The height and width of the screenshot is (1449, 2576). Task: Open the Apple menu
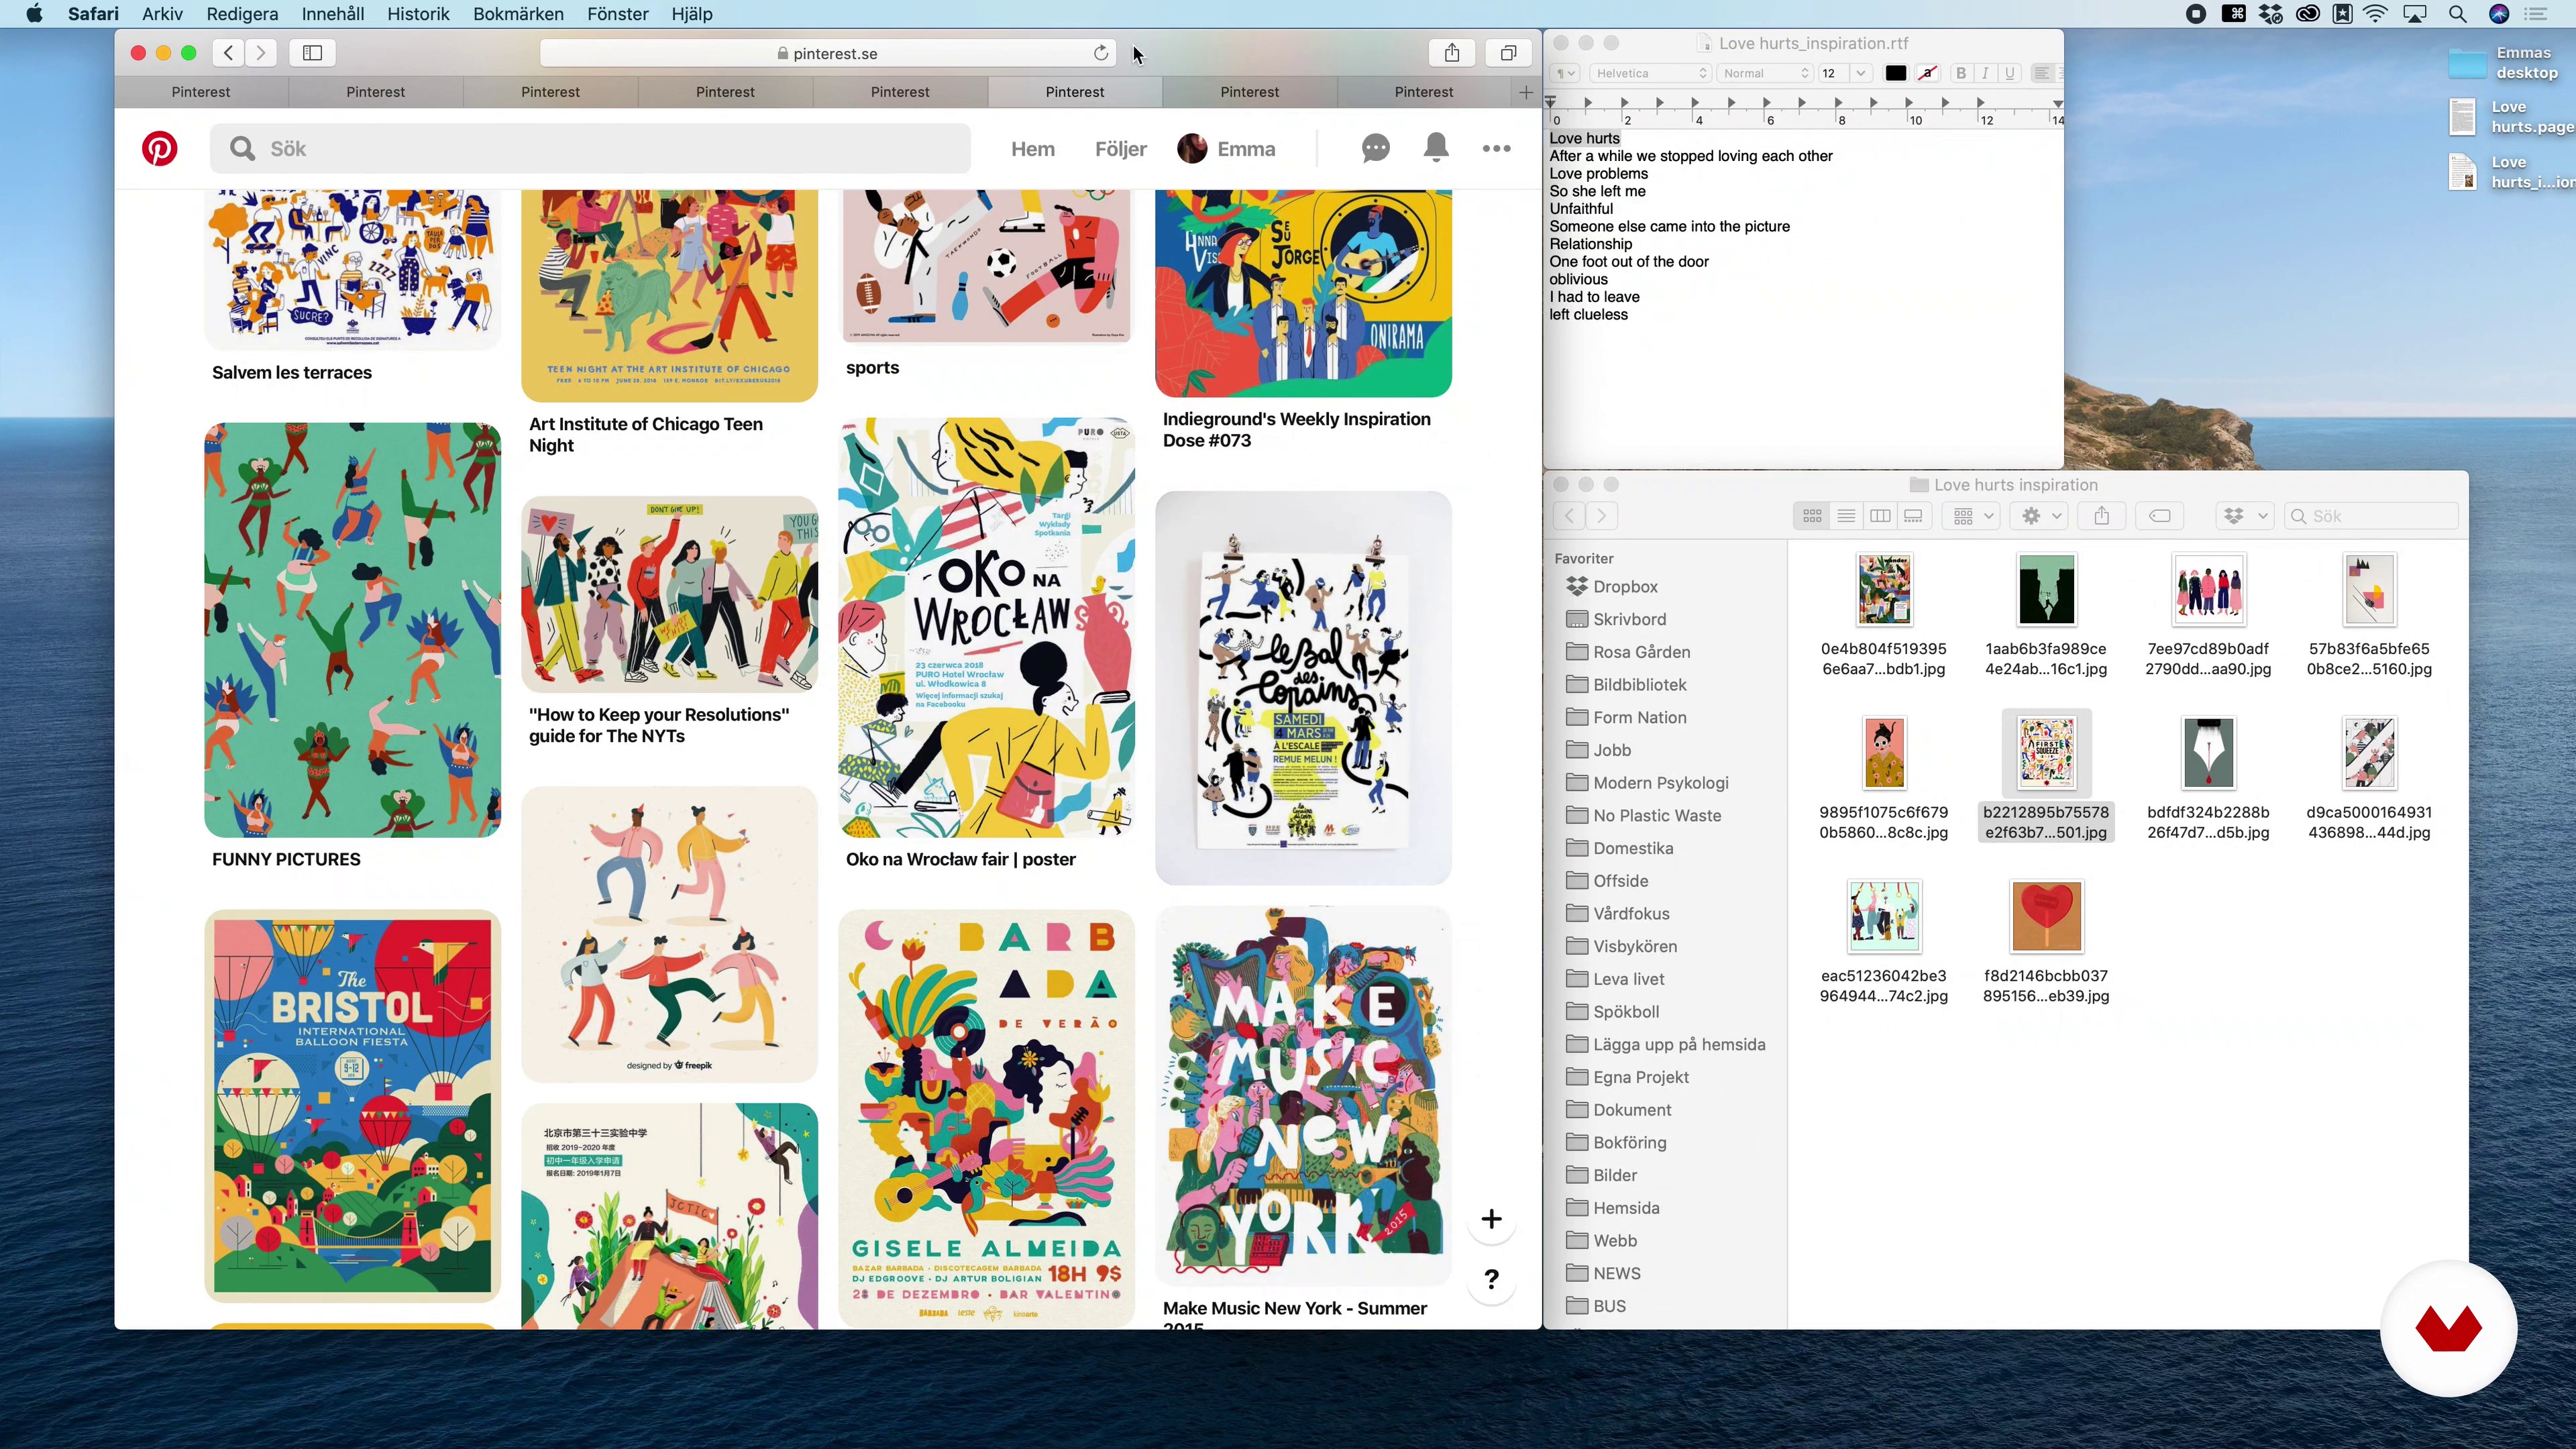(35, 14)
